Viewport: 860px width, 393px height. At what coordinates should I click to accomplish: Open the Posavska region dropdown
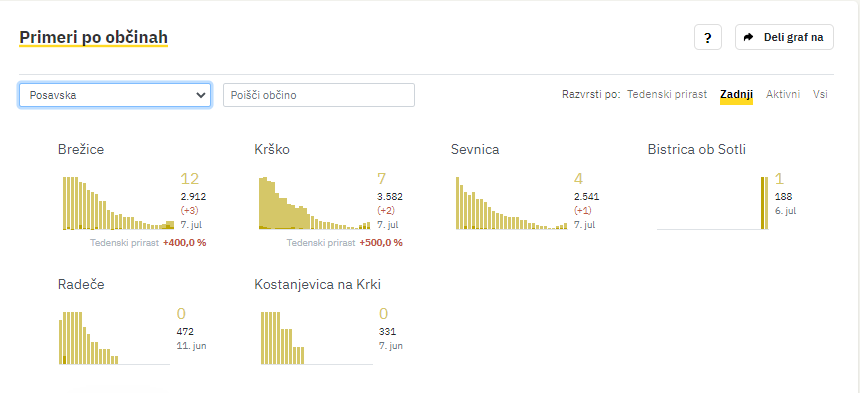(115, 95)
